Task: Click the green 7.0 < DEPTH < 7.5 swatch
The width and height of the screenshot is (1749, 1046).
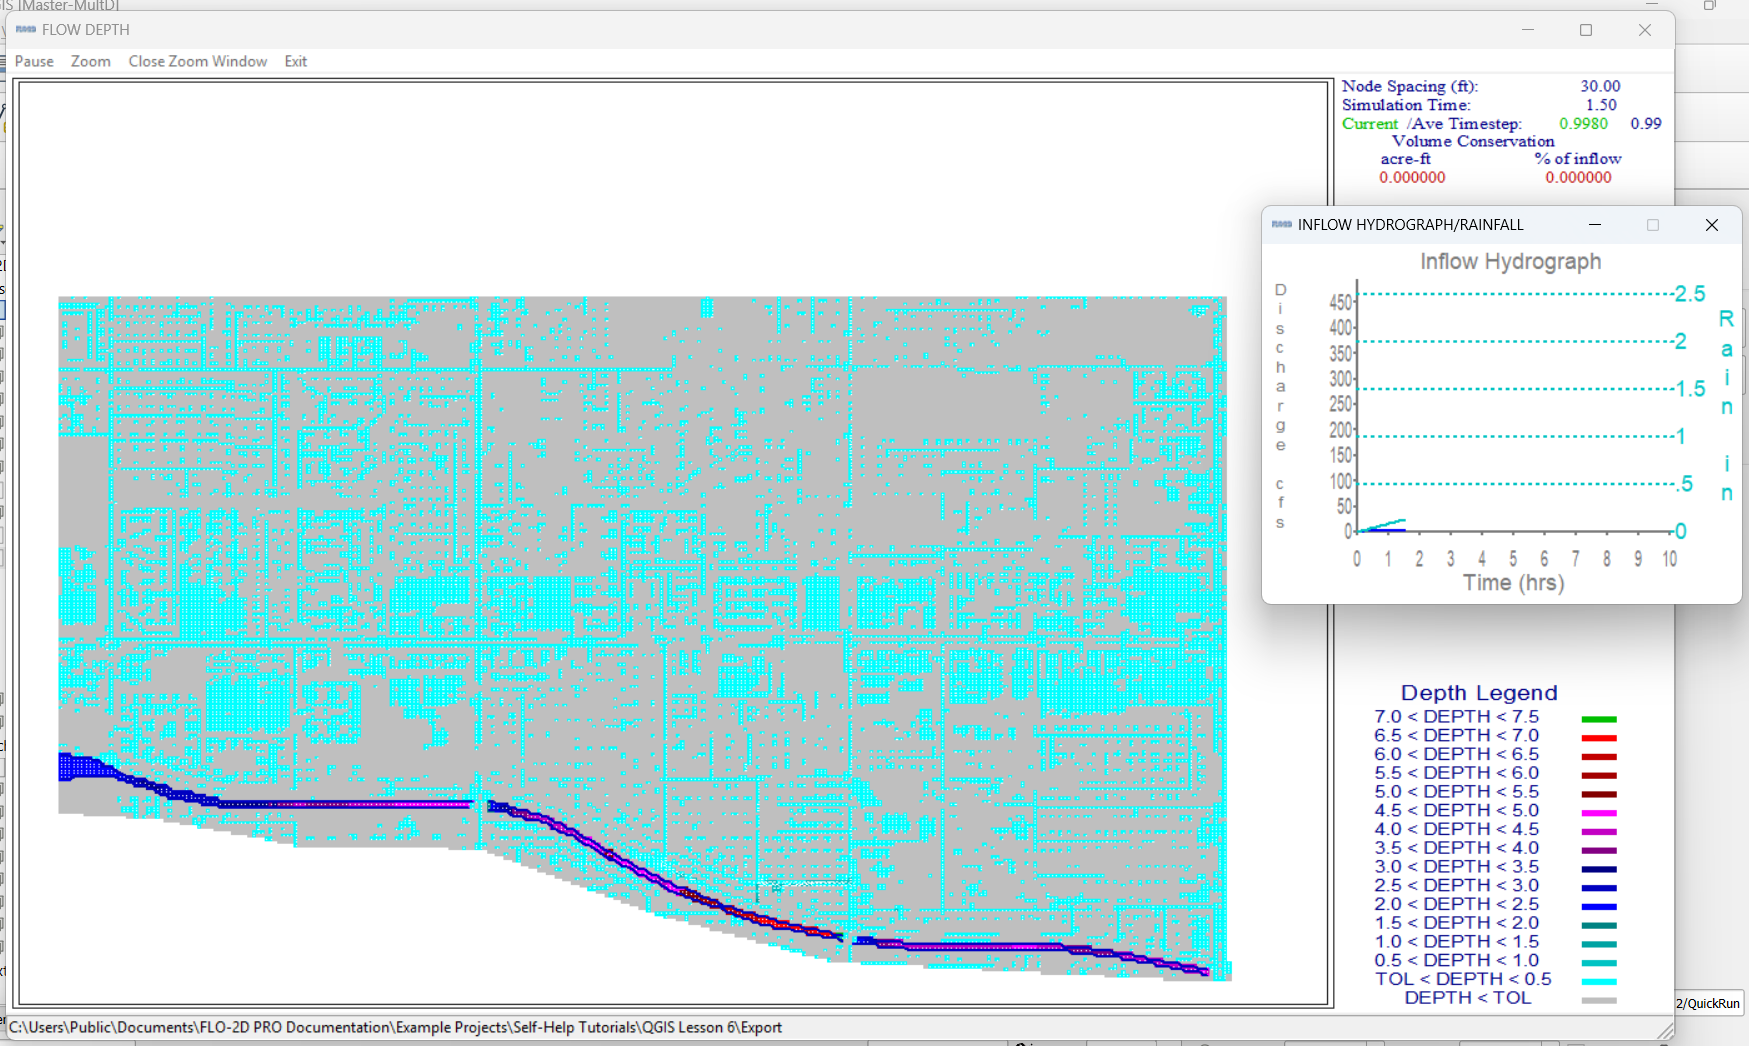Action: point(1598,719)
